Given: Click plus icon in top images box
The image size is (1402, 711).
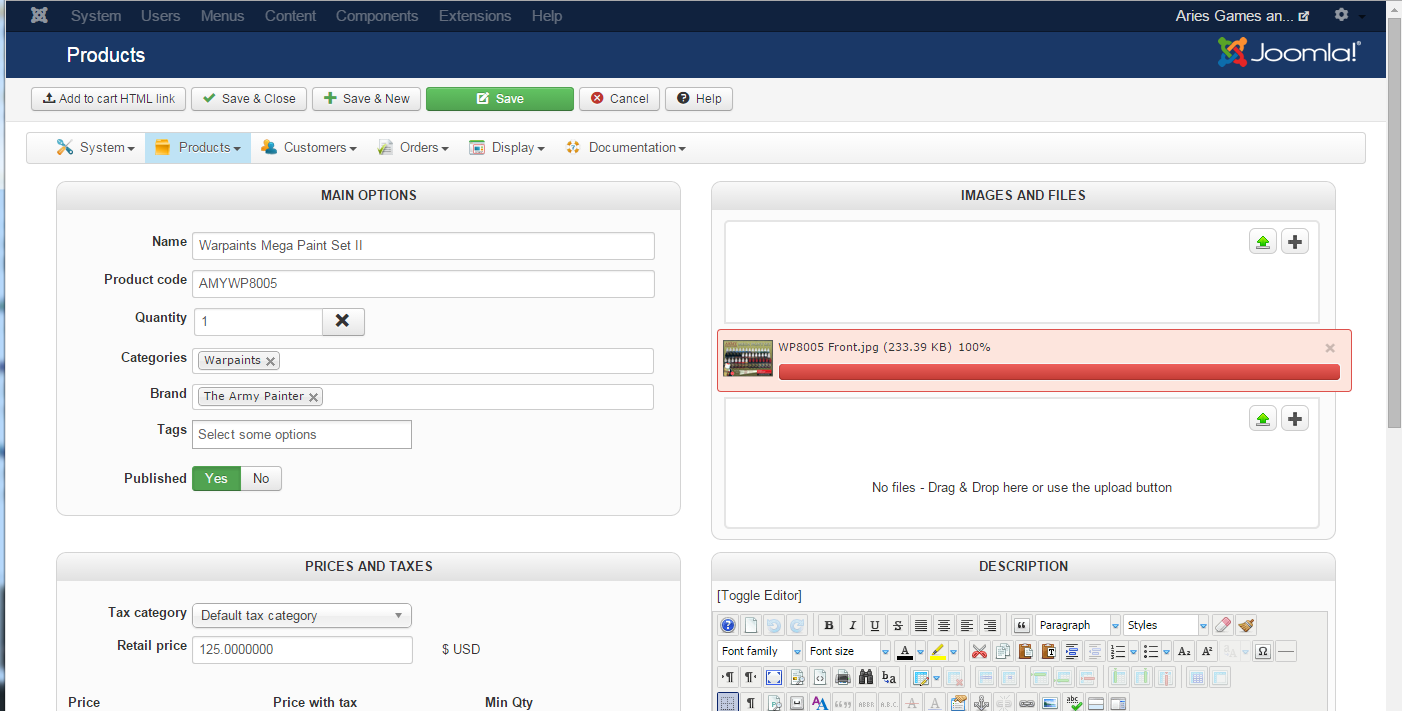Looking at the screenshot, I should (x=1295, y=242).
